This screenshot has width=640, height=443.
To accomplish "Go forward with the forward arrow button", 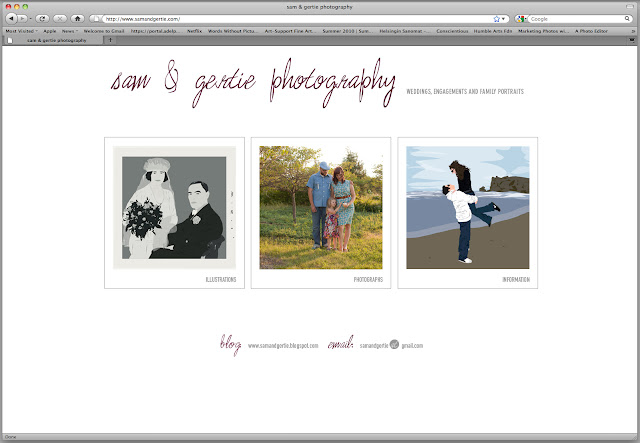I will [x=22, y=18].
